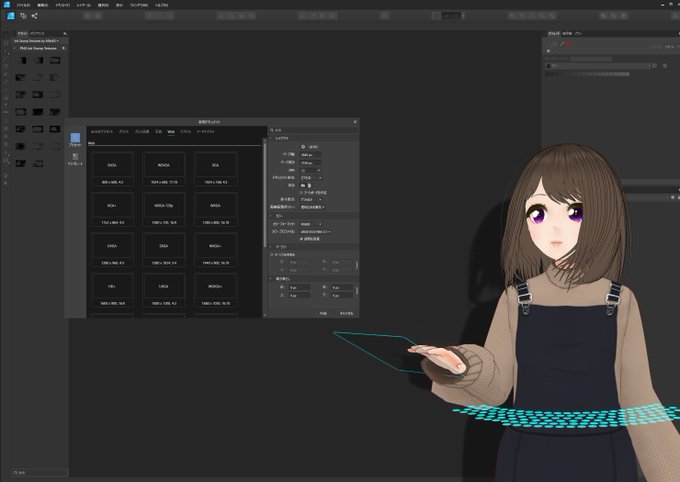
Task: Click the キャンセル button
Action: click(x=346, y=313)
